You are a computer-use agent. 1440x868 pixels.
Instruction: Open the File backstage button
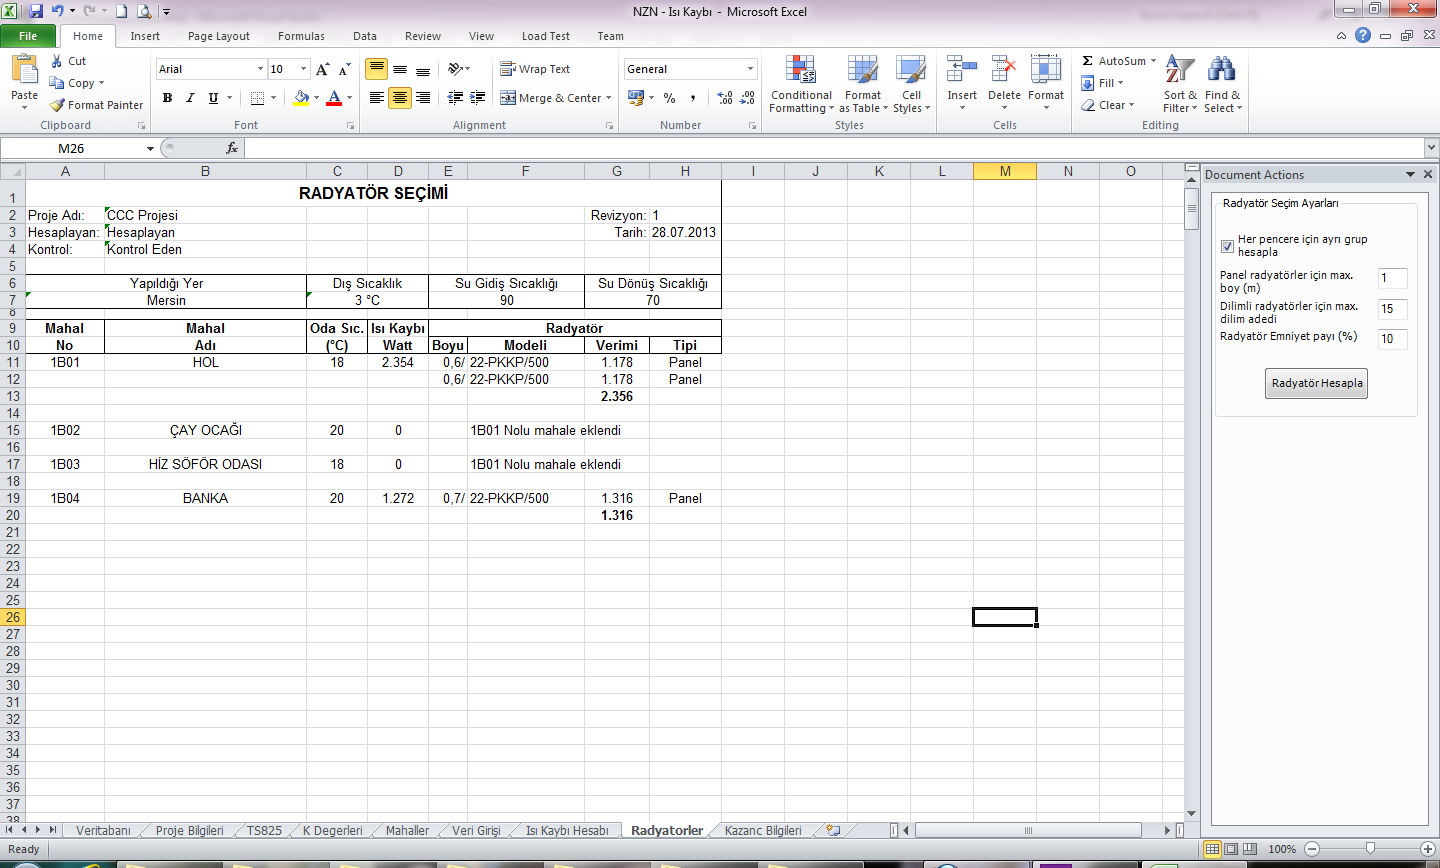click(28, 36)
